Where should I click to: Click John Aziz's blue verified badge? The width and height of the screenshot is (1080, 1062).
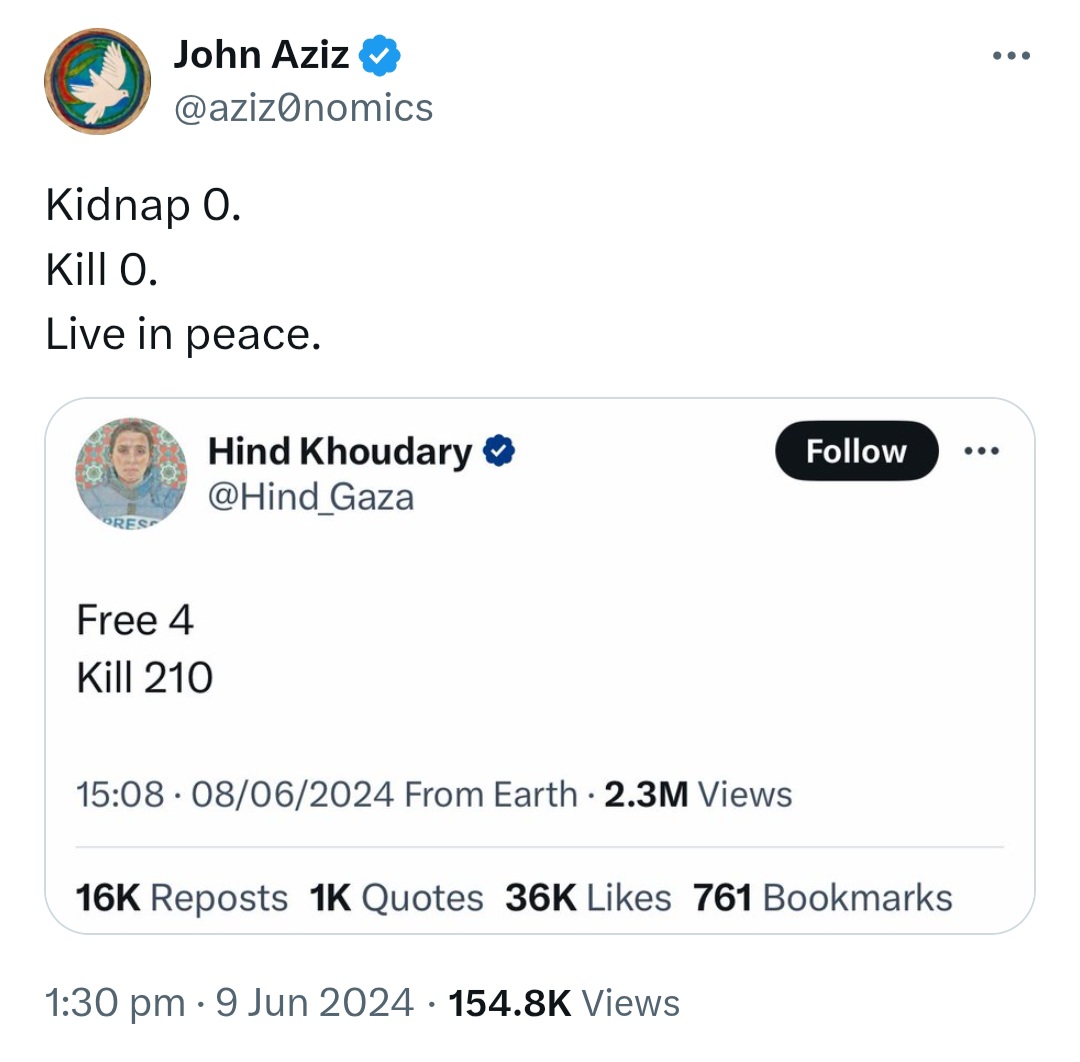380,56
